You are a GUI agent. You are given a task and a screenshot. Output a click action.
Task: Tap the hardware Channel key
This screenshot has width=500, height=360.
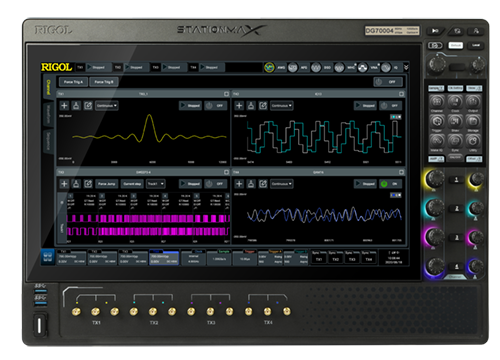[x=437, y=101]
